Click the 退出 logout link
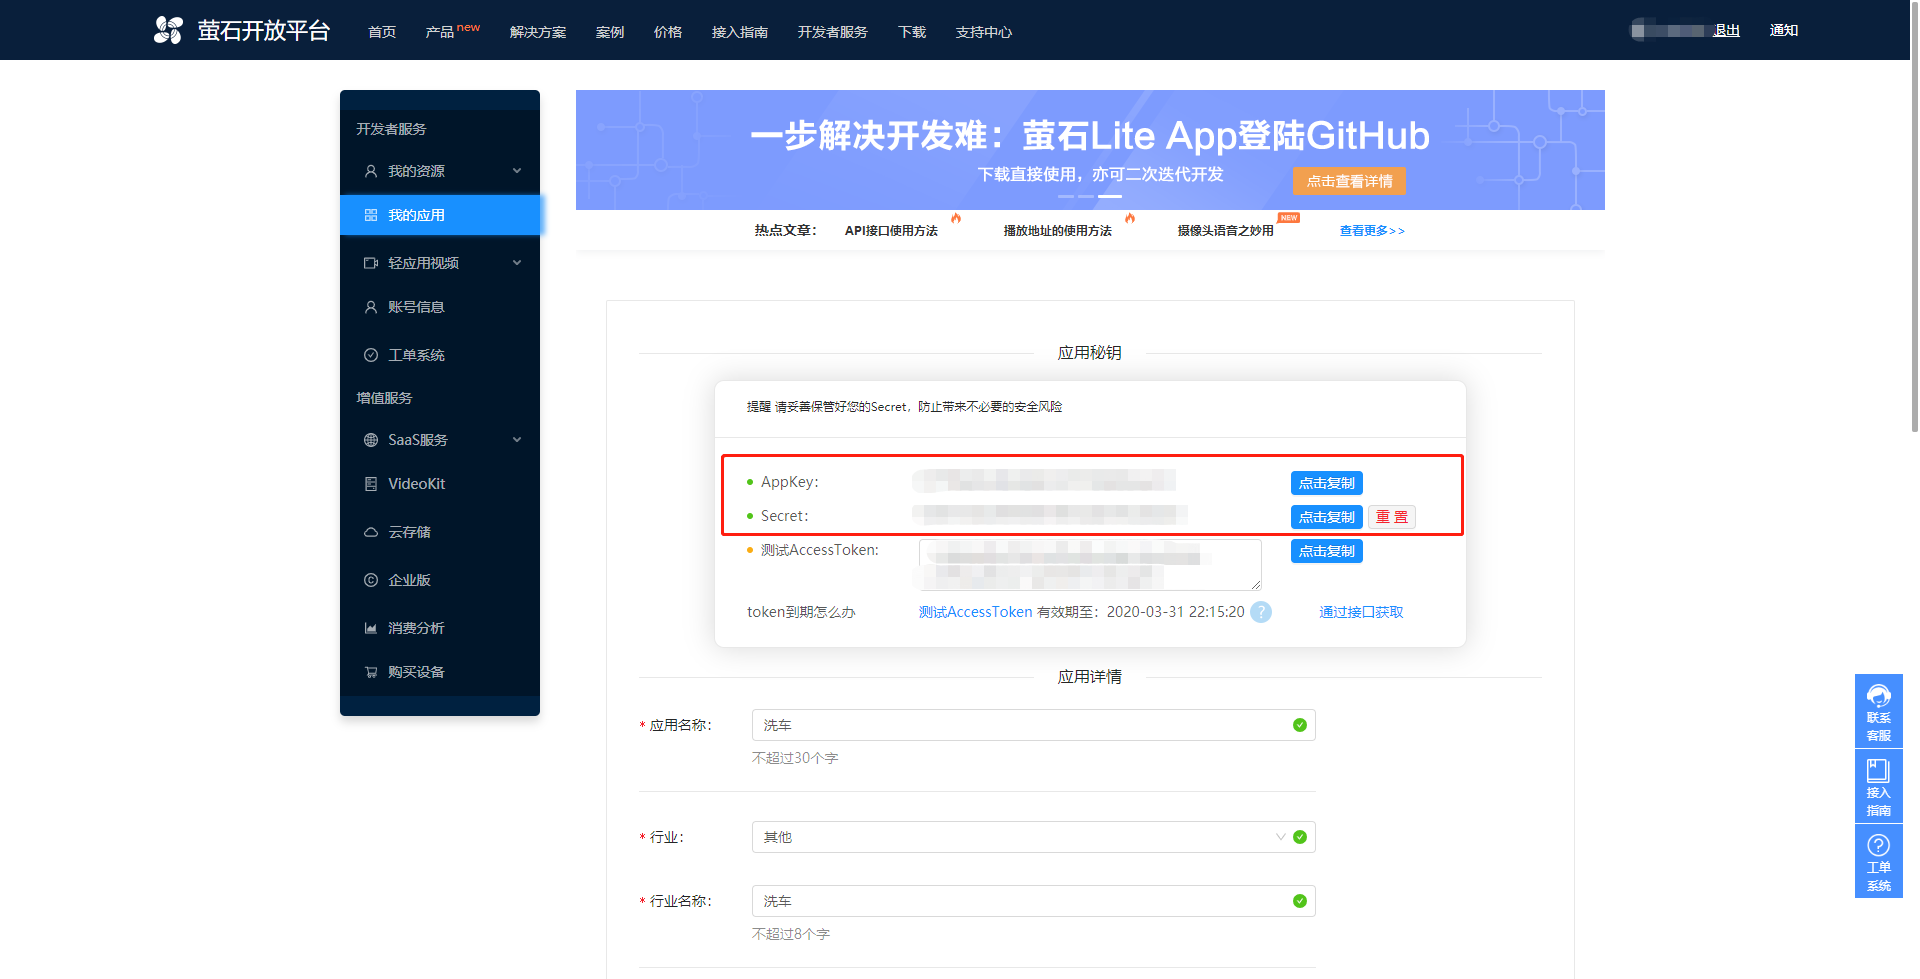Image resolution: width=1920 pixels, height=979 pixels. pyautogui.click(x=1726, y=30)
